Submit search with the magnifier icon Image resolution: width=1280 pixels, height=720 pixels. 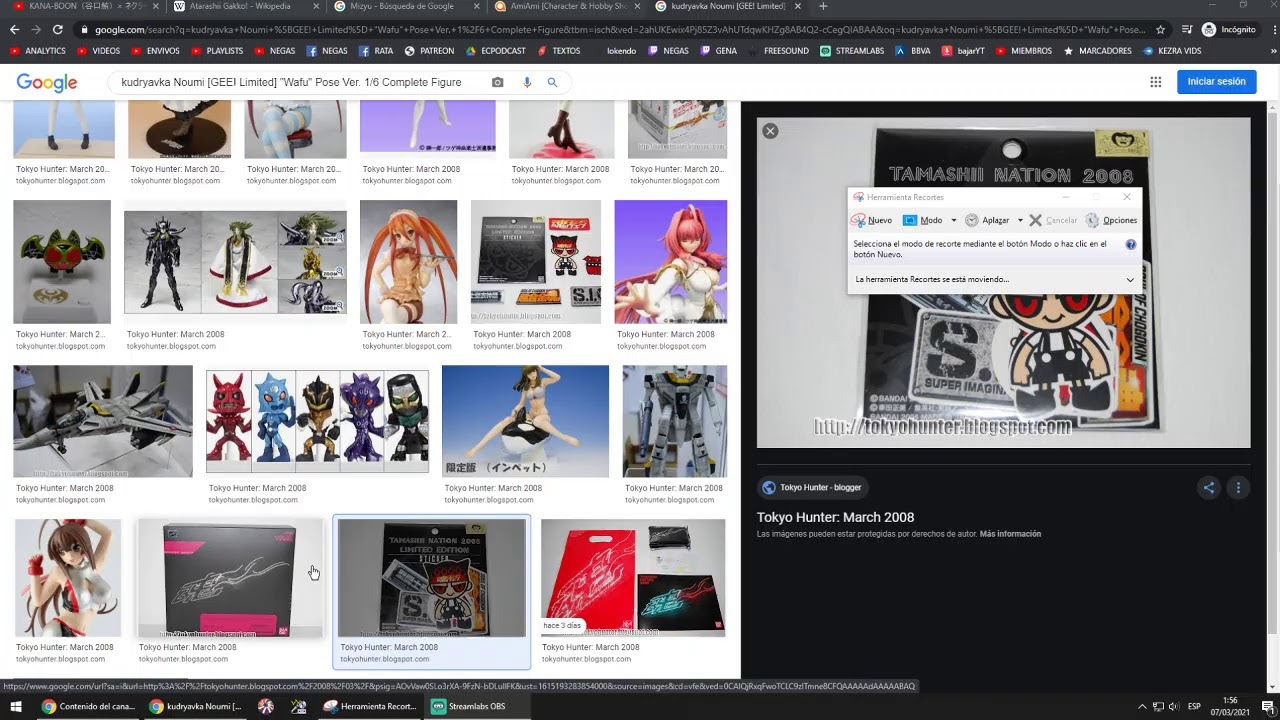click(552, 82)
